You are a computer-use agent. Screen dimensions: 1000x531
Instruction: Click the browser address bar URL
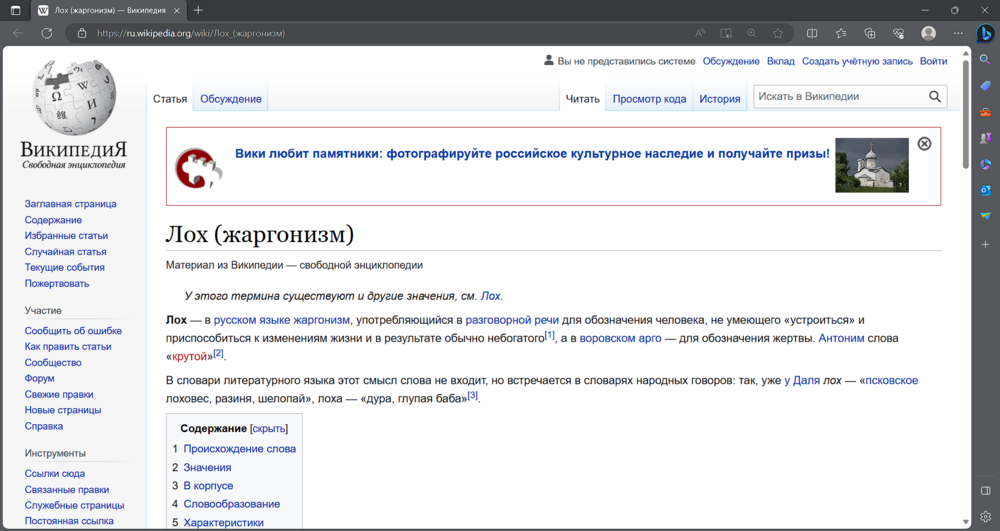click(x=191, y=33)
